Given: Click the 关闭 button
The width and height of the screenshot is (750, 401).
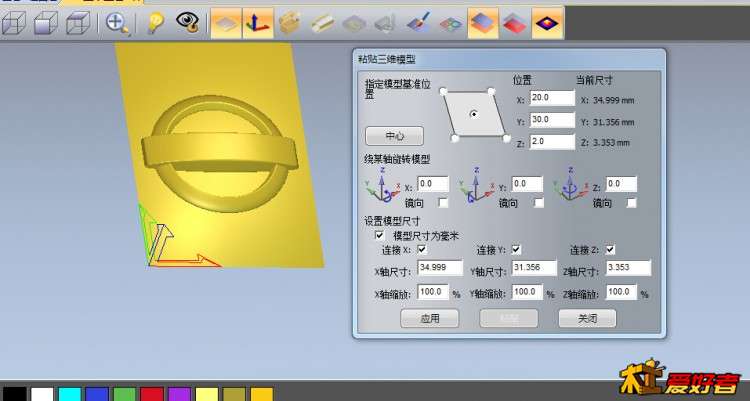Looking at the screenshot, I should 587,318.
